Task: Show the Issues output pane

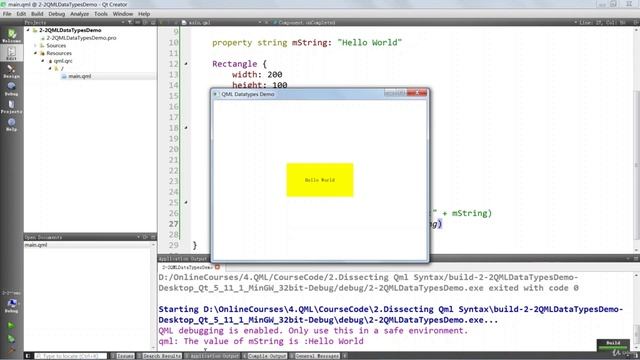Action: click(122, 356)
